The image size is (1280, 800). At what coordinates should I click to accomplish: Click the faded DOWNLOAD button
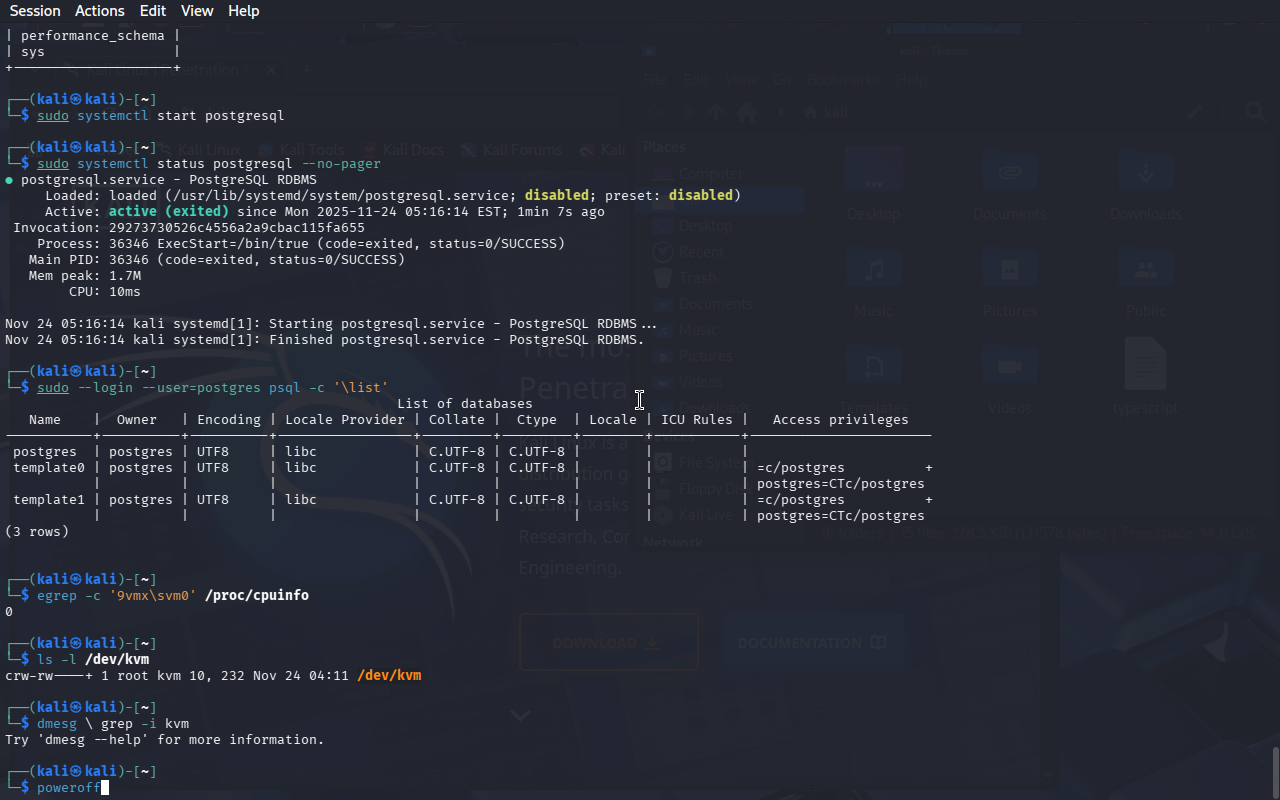[608, 642]
